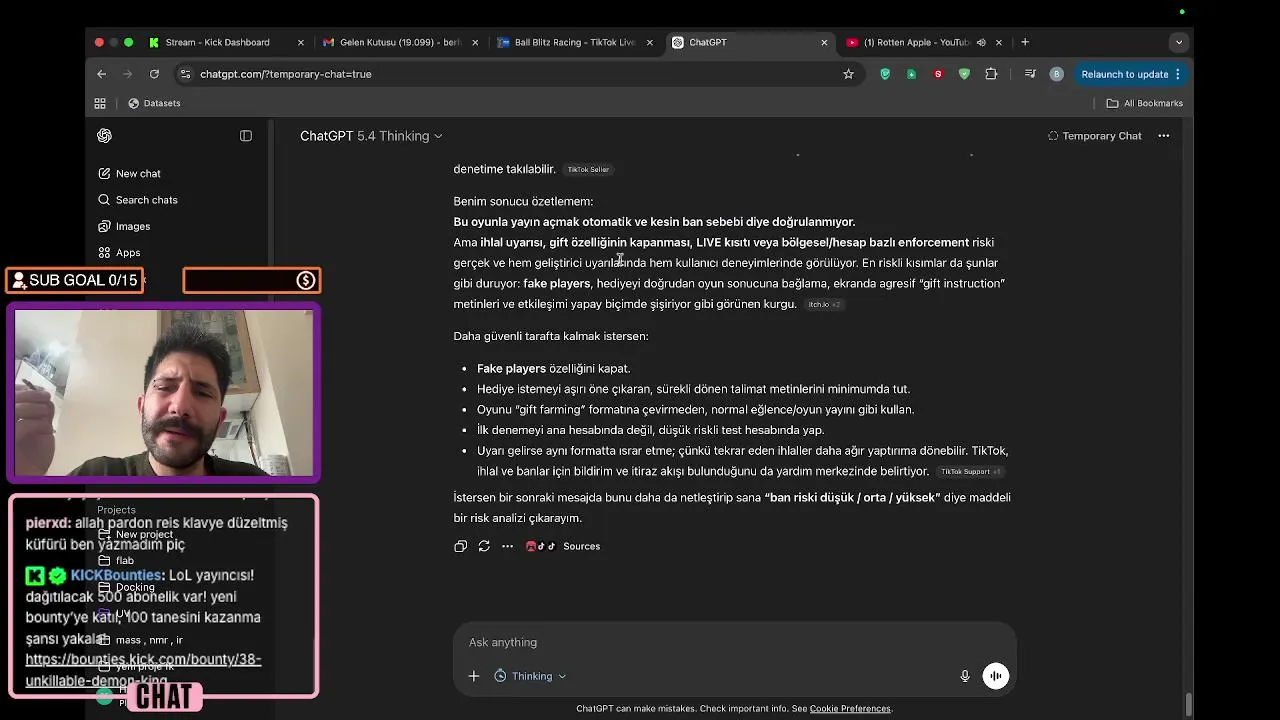Viewport: 1280px width, 720px height.
Task: Click the "Benim sonucu özetlemem:" line
Action: click(523, 201)
